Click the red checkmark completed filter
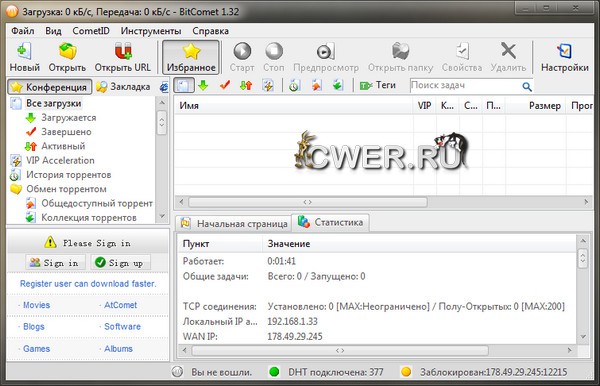Screen dimensions: 600x386 tap(225, 85)
